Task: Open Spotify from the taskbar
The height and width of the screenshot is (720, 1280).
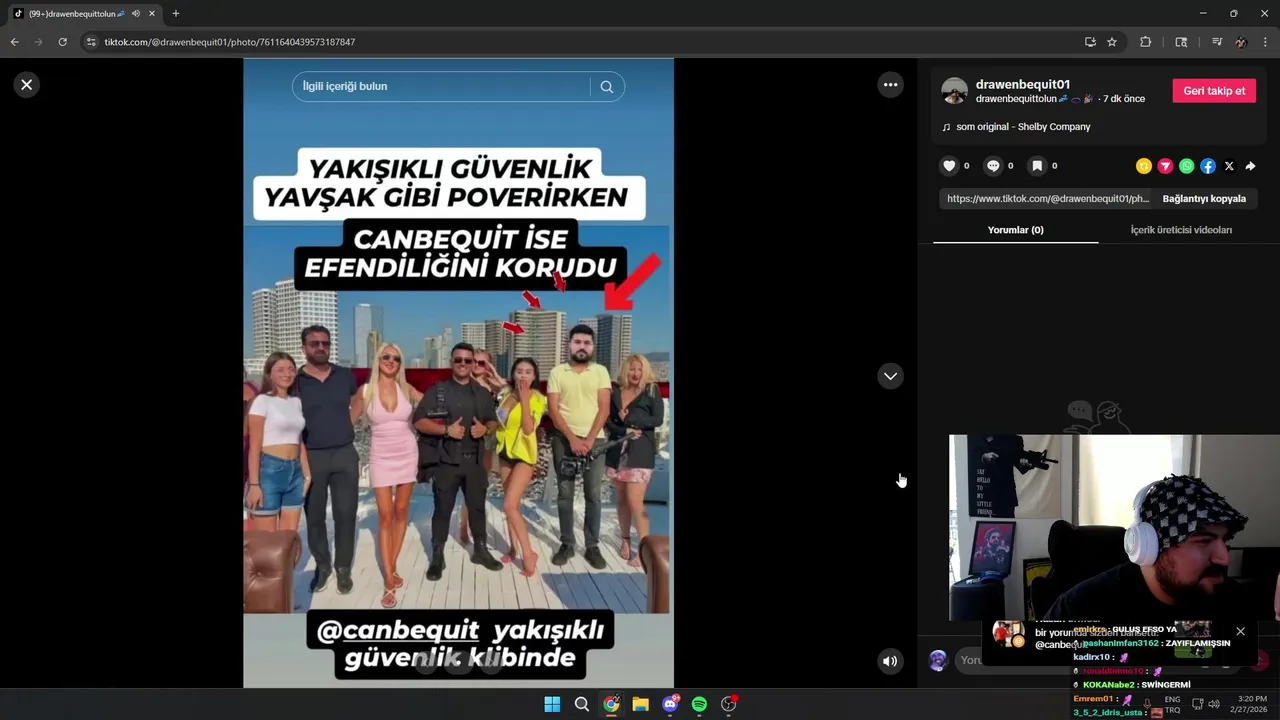Action: [699, 704]
